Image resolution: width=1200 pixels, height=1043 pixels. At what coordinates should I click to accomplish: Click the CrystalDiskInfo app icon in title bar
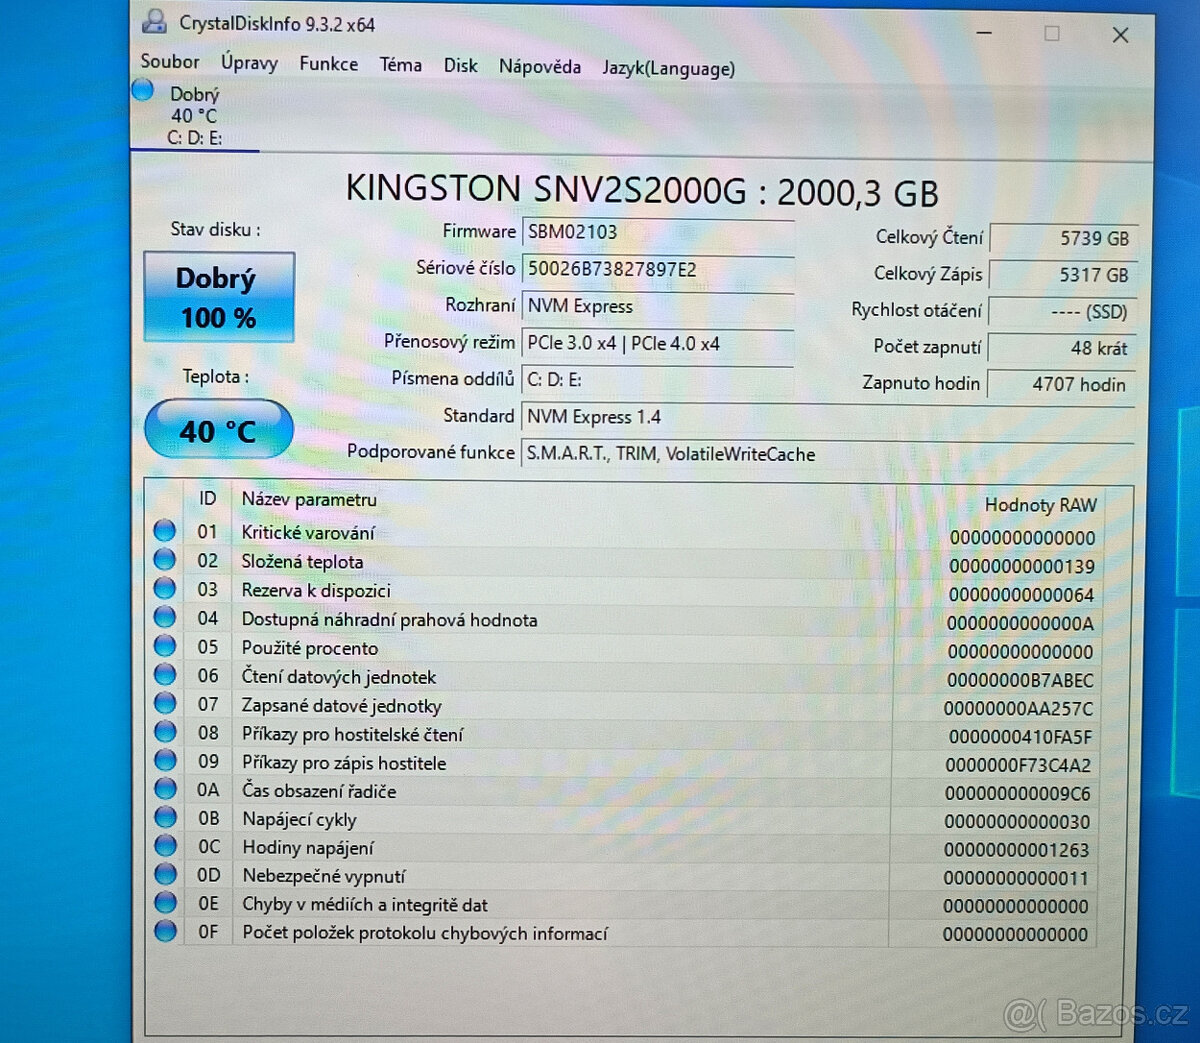155,20
